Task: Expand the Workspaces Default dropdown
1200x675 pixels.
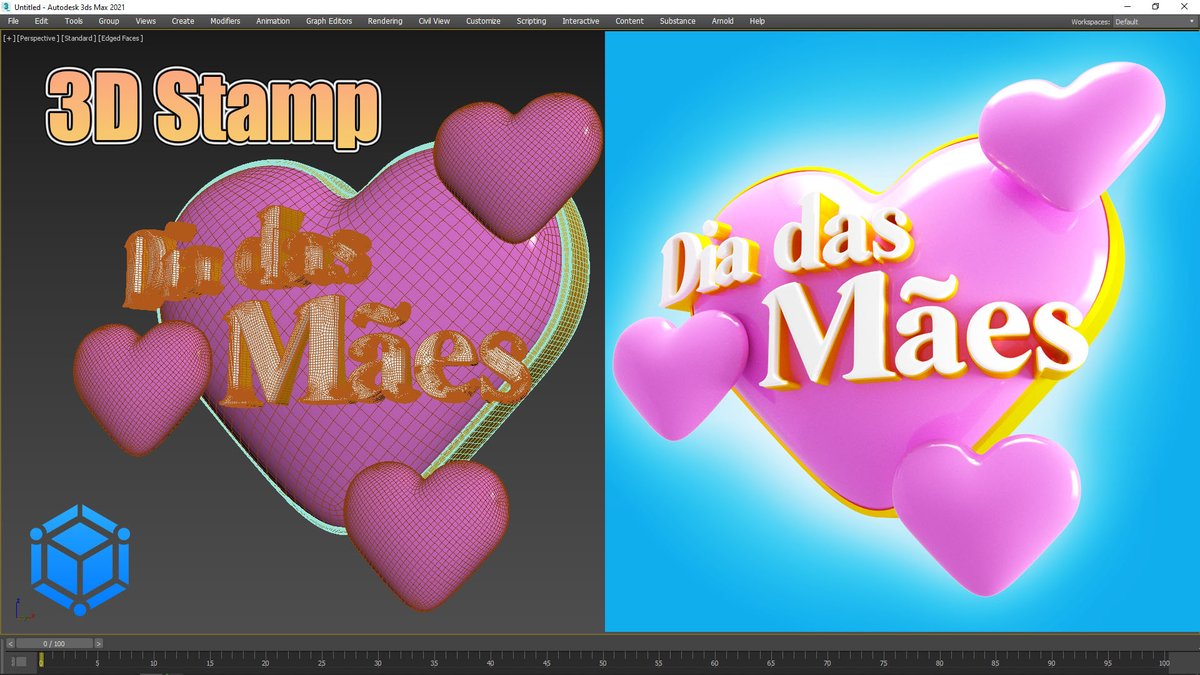Action: pos(1153,21)
